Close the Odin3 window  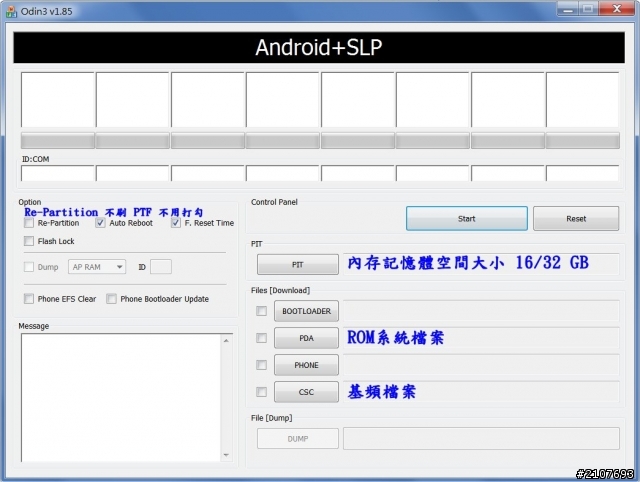point(617,9)
